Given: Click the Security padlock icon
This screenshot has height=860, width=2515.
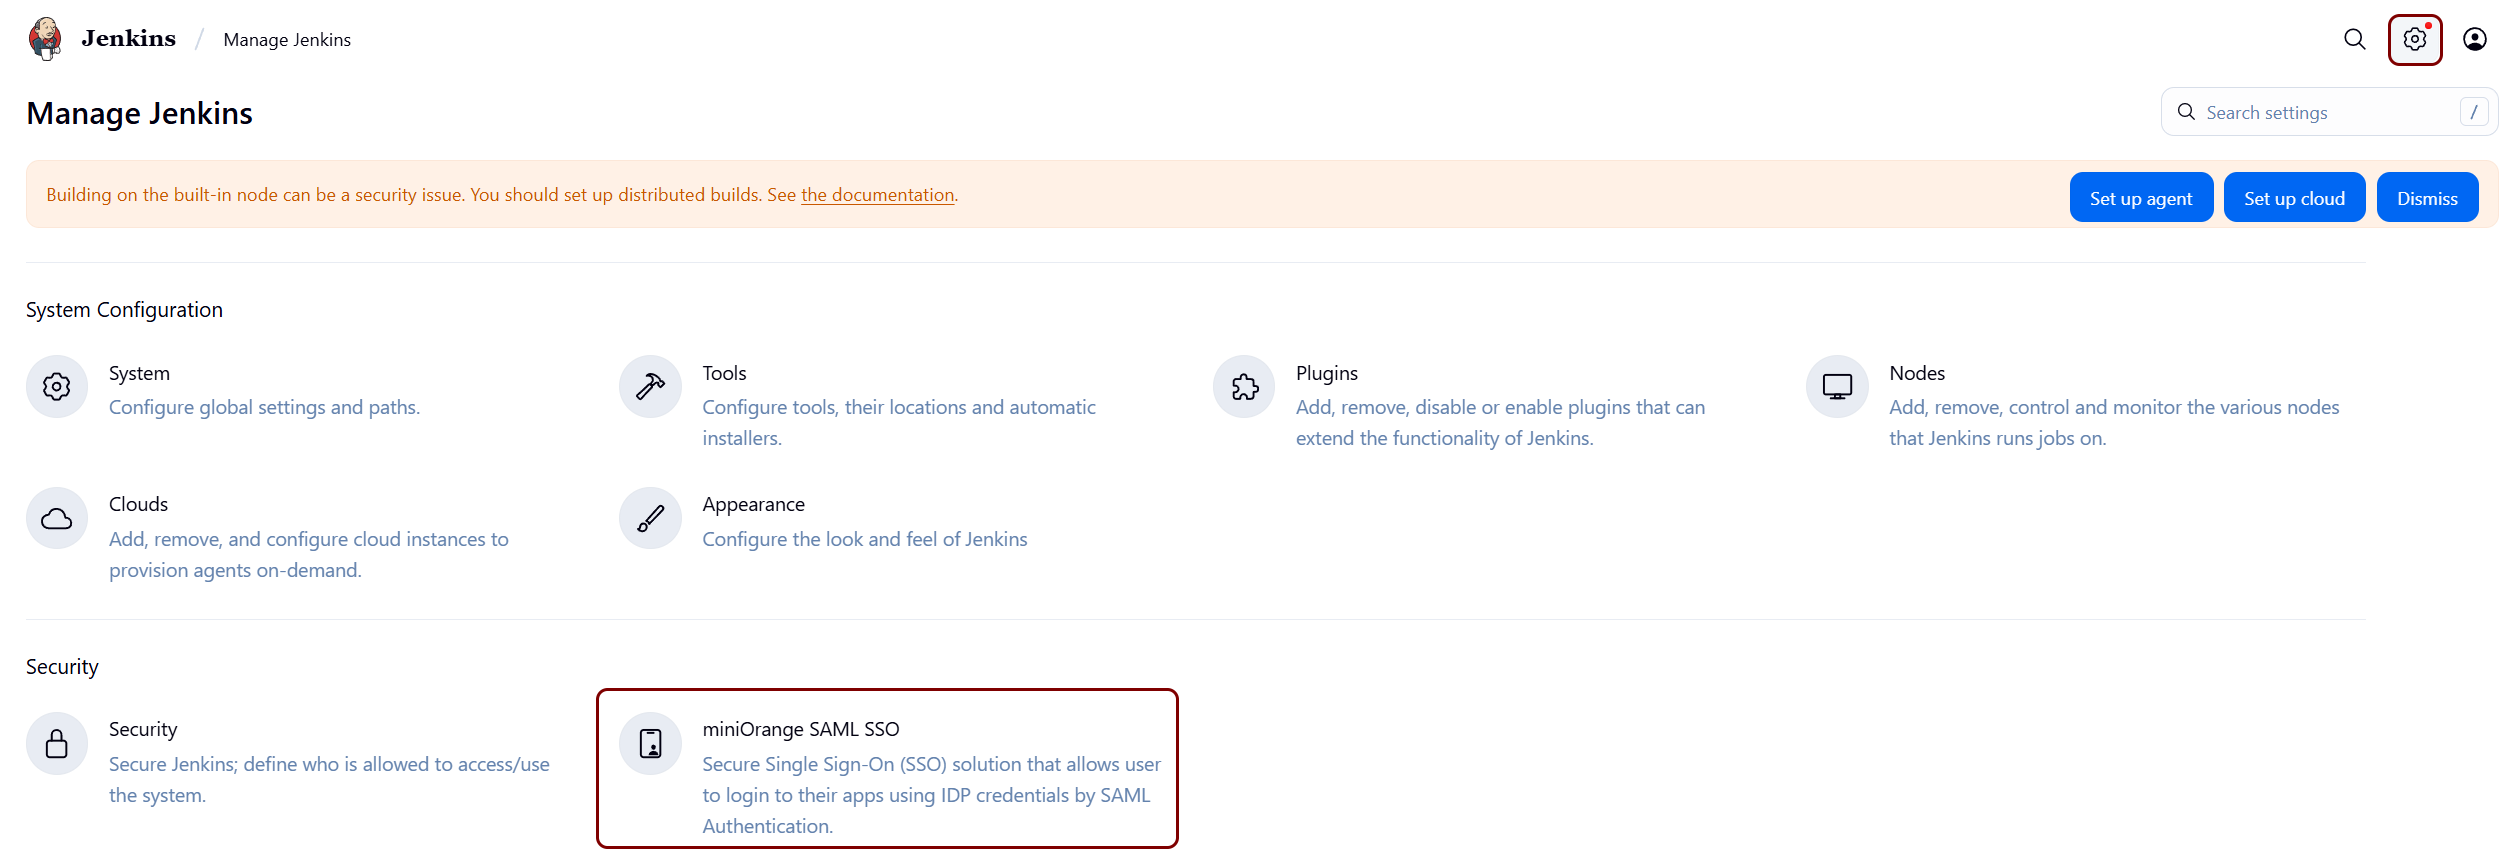Looking at the screenshot, I should (57, 744).
